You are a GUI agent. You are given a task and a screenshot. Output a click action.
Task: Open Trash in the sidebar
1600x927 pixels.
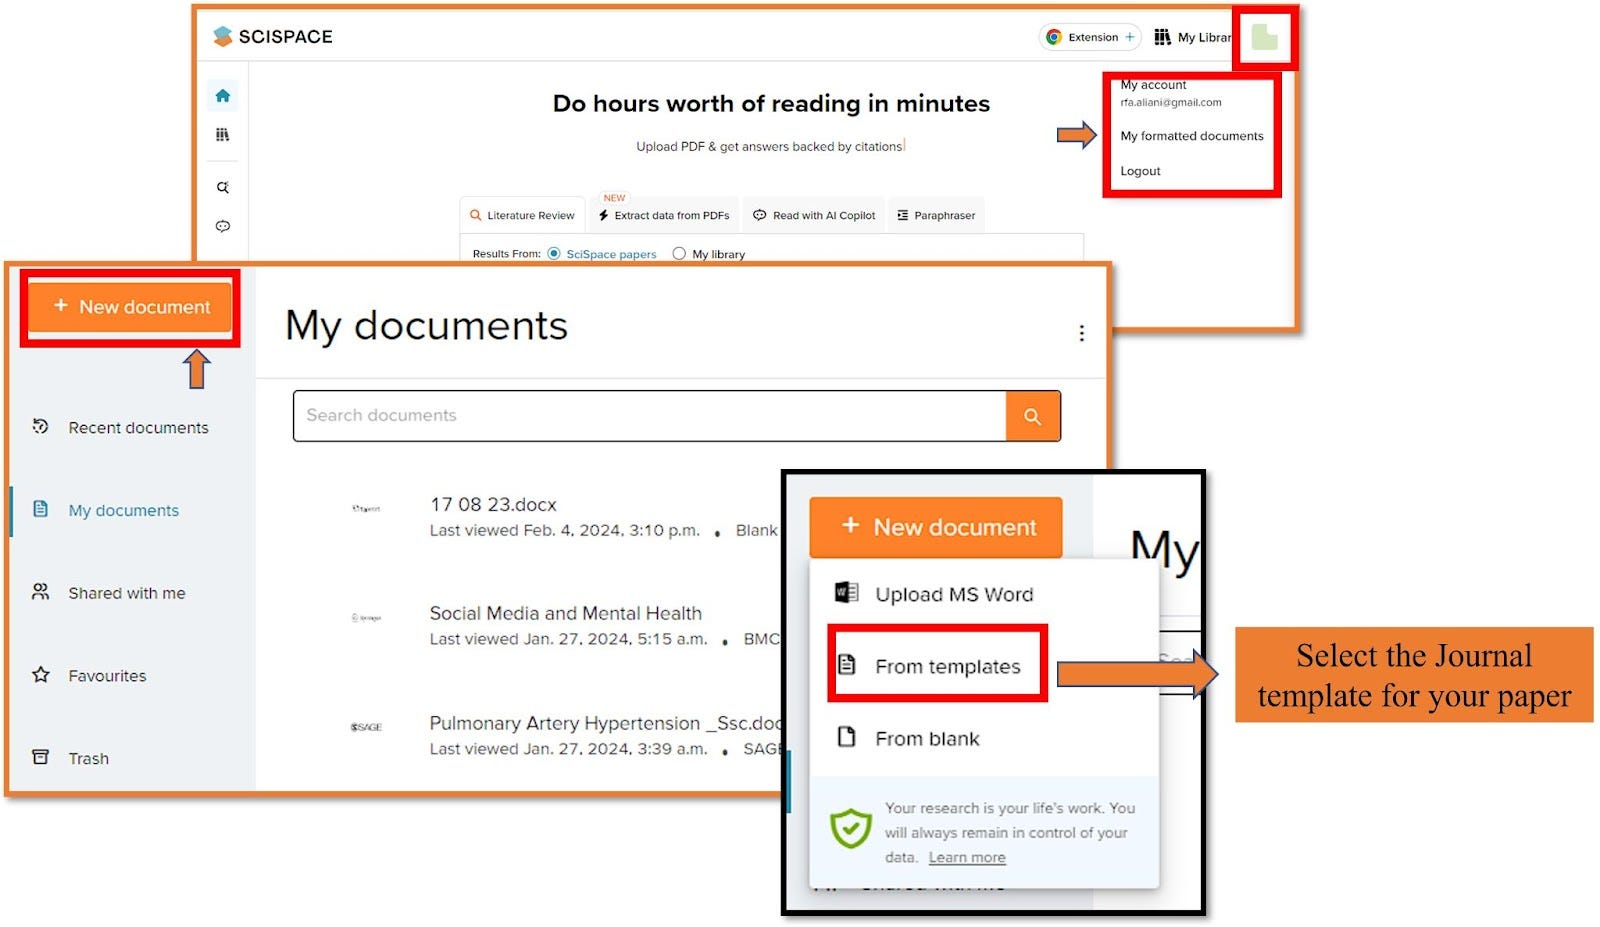coord(88,759)
